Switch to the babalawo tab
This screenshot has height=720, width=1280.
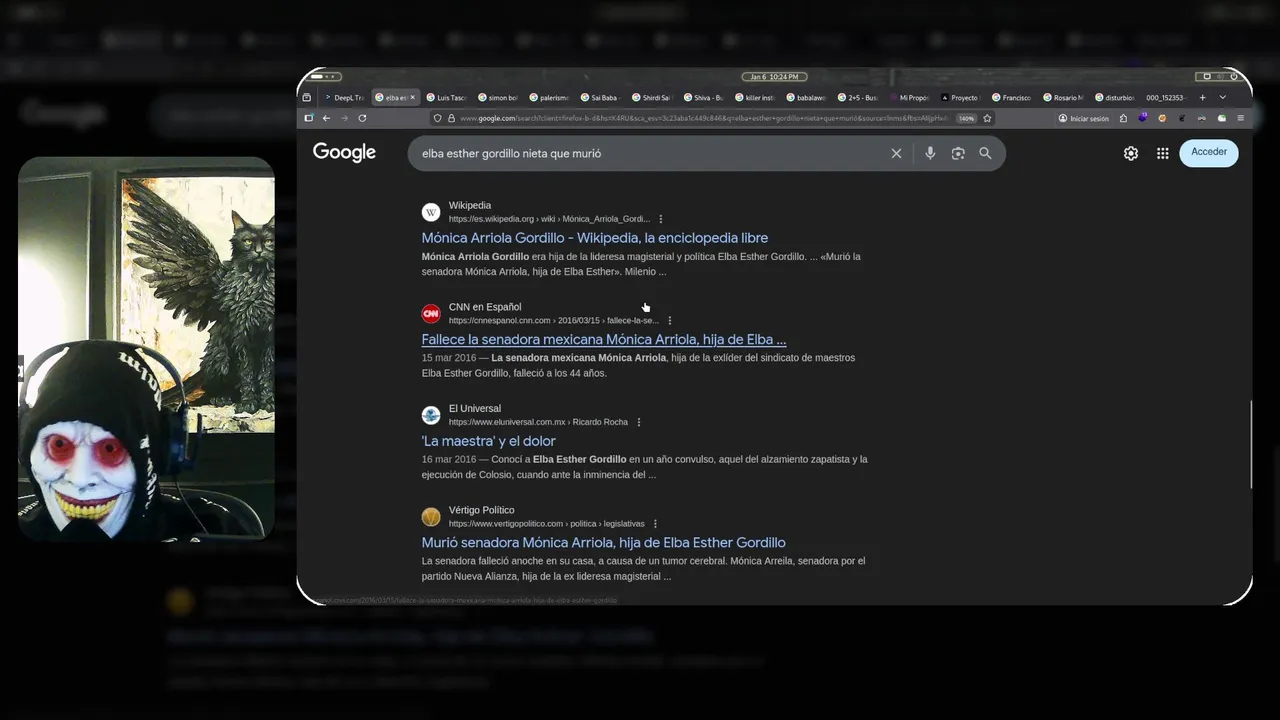809,98
